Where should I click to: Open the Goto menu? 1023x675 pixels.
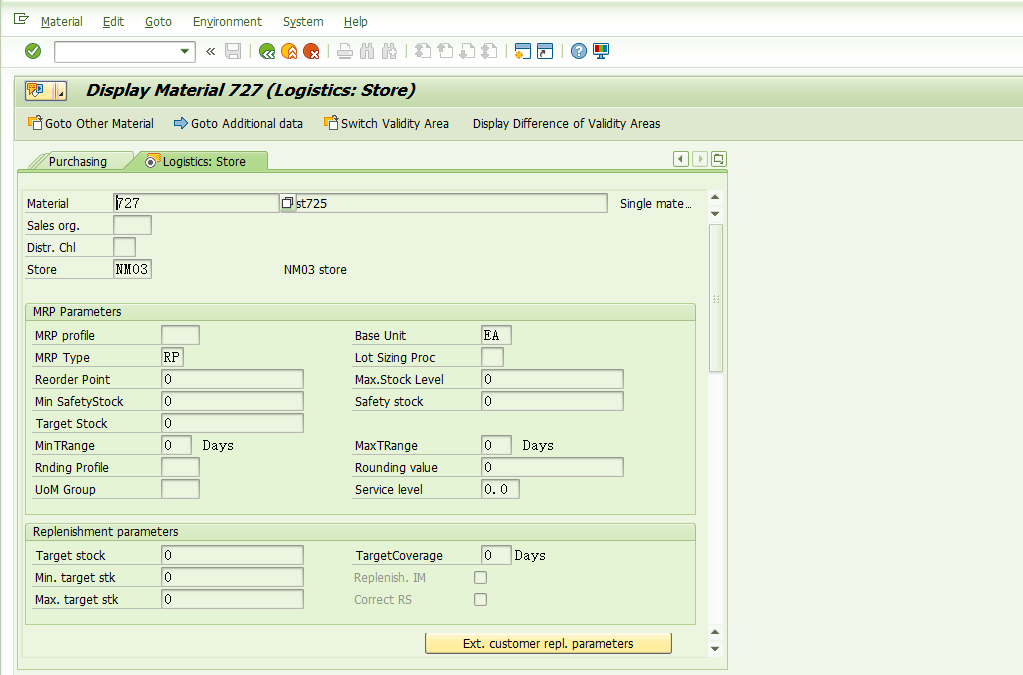pyautogui.click(x=158, y=22)
